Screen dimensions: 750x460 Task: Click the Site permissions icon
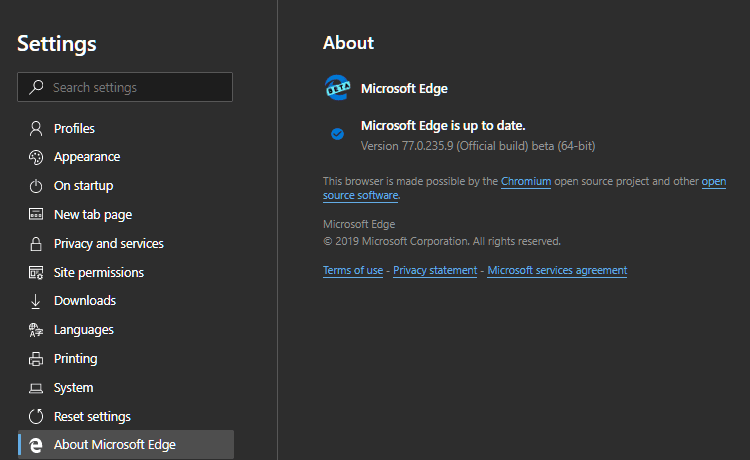click(x=36, y=273)
